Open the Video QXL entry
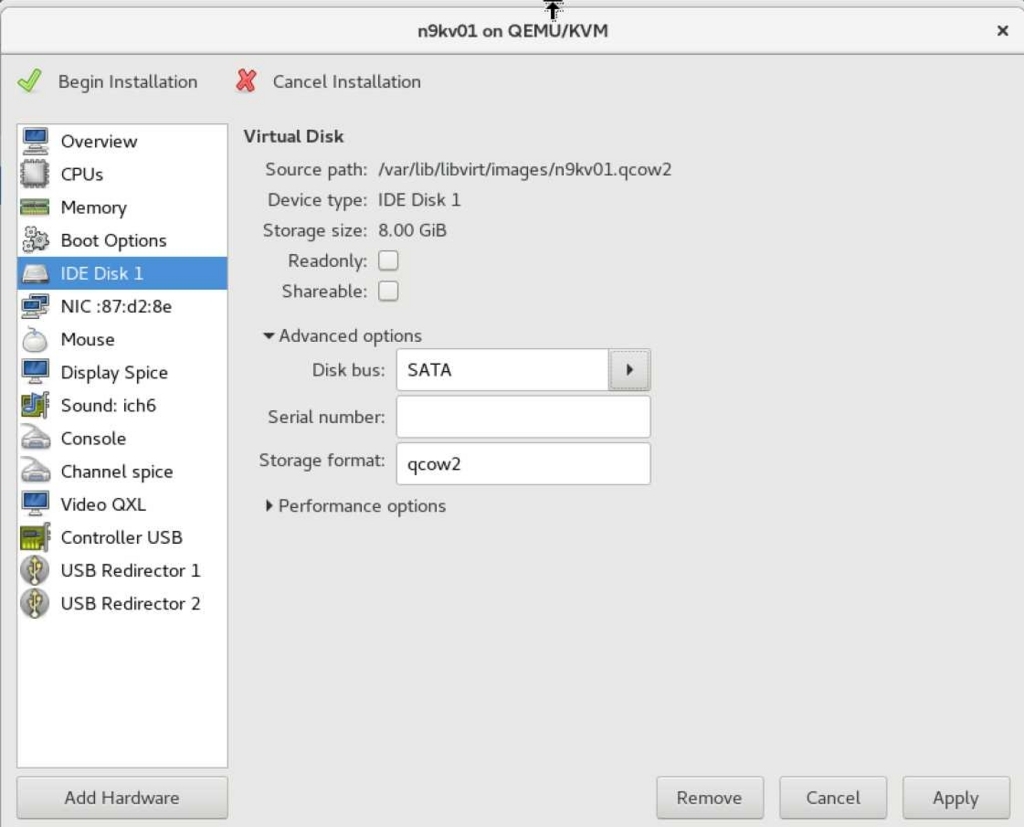 pyautogui.click(x=122, y=504)
